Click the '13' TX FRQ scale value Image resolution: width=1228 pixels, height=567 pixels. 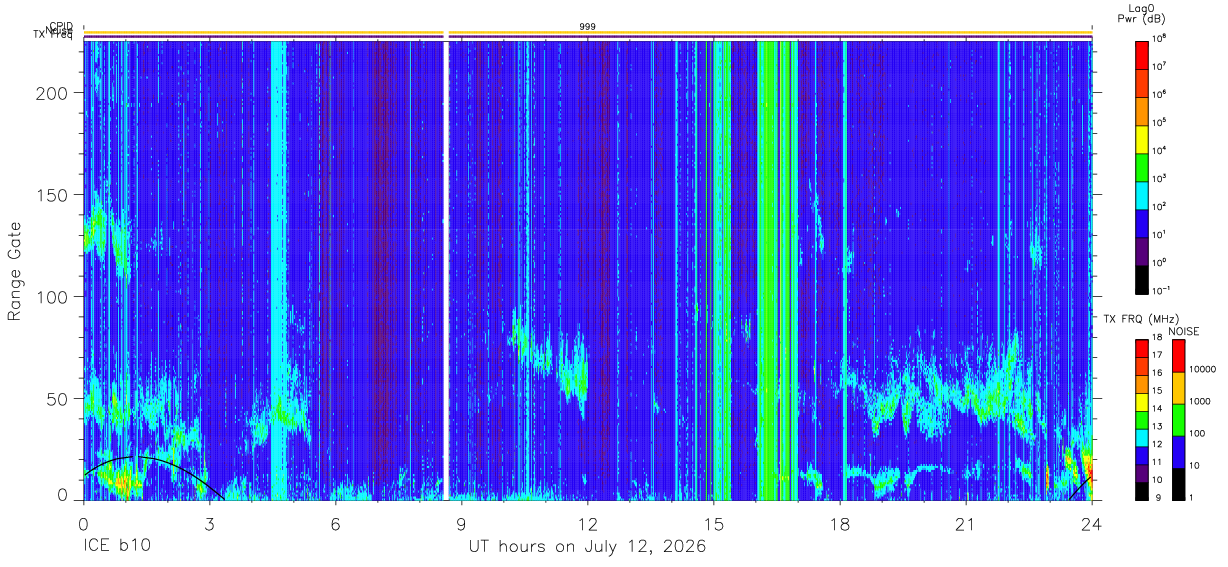(x=1158, y=426)
